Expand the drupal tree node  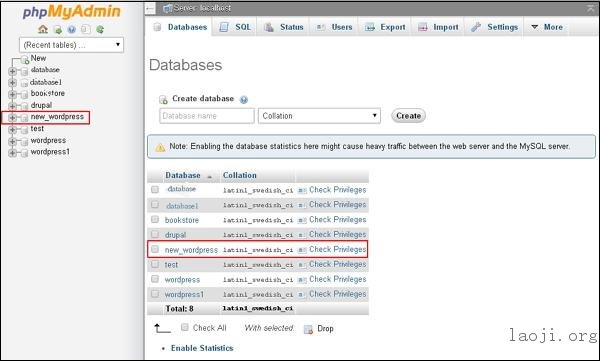pyautogui.click(x=12, y=106)
